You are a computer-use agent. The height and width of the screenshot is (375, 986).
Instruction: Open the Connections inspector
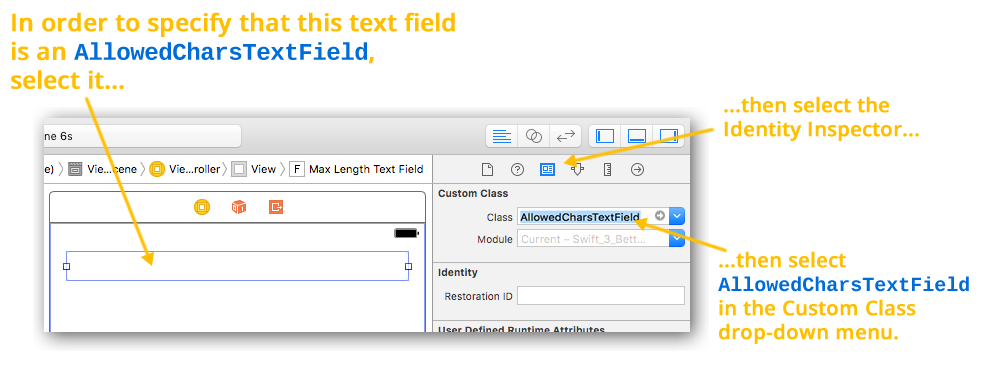click(x=638, y=169)
